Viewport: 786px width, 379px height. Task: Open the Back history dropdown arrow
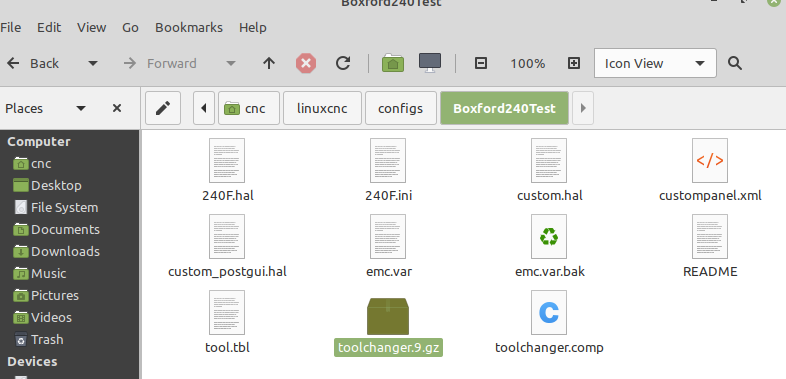point(93,64)
